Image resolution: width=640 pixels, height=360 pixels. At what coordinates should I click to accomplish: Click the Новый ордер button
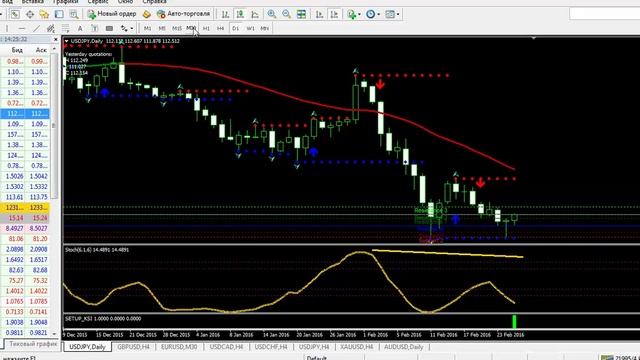click(111, 14)
